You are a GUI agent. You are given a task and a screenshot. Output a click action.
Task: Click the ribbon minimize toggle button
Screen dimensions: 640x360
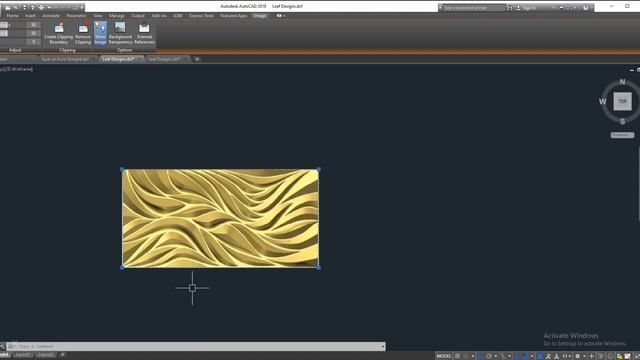280,16
